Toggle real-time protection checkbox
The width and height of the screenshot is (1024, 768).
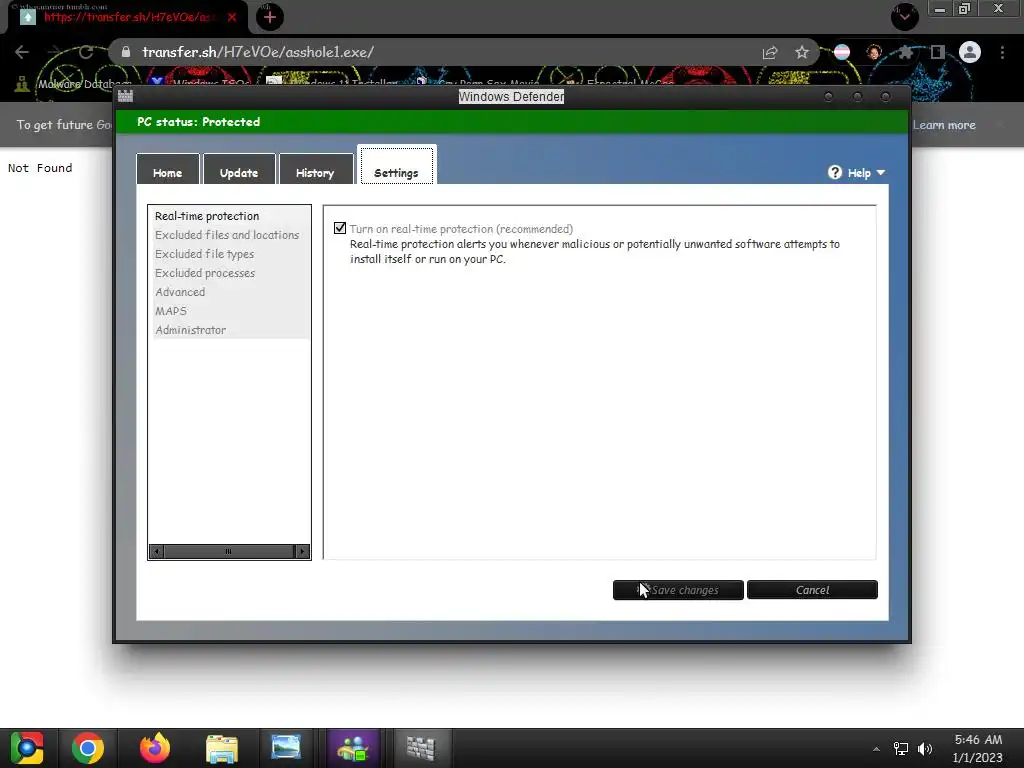pos(340,228)
